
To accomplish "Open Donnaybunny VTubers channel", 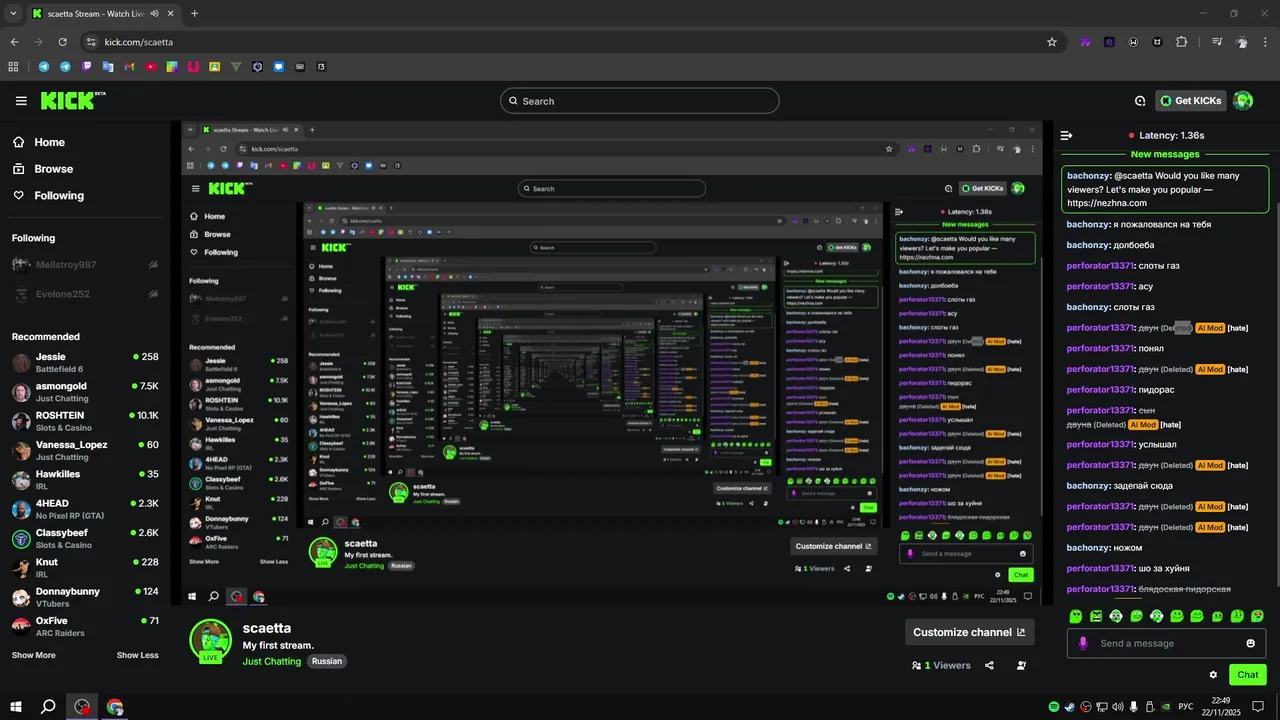I will 85,597.
